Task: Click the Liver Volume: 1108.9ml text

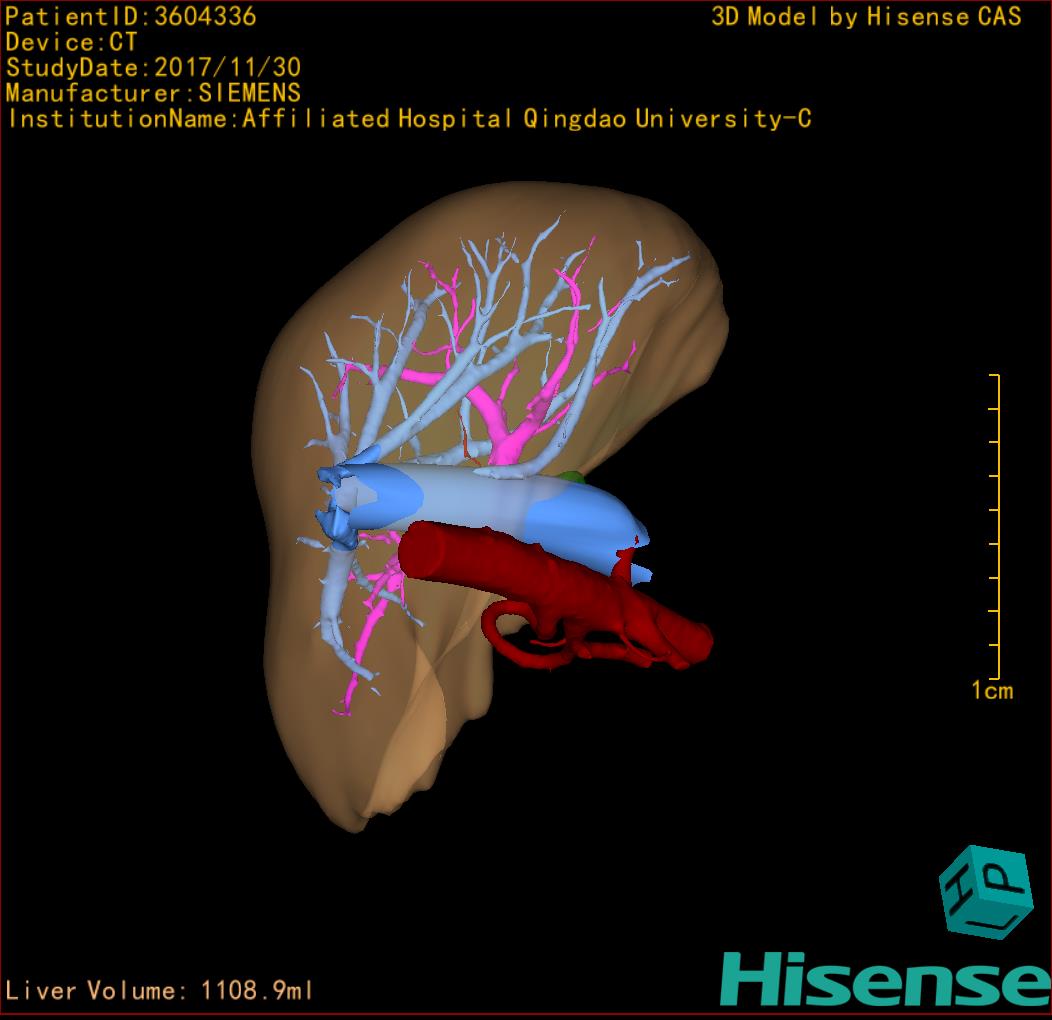Action: [x=158, y=990]
